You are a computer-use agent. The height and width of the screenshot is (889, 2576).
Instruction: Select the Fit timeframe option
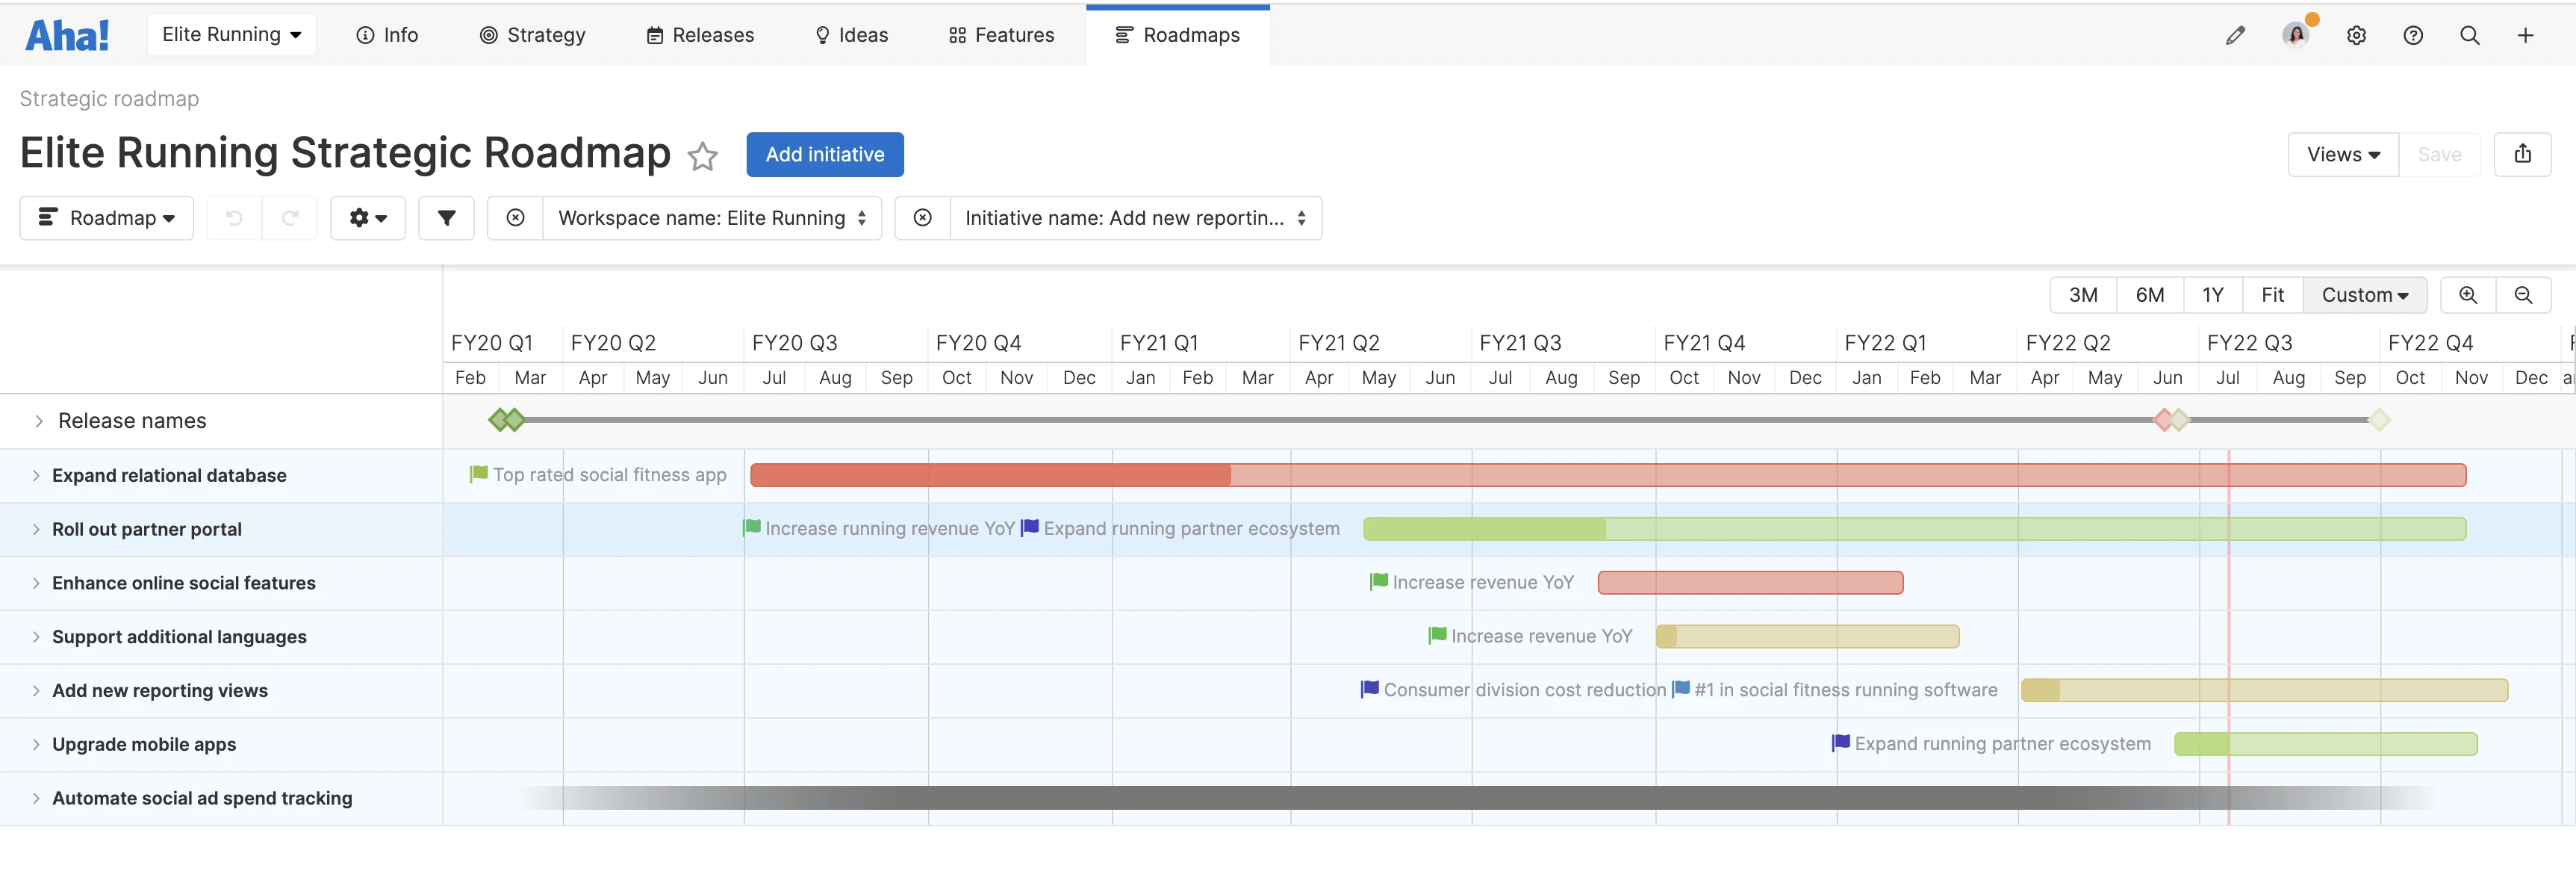click(x=2272, y=295)
